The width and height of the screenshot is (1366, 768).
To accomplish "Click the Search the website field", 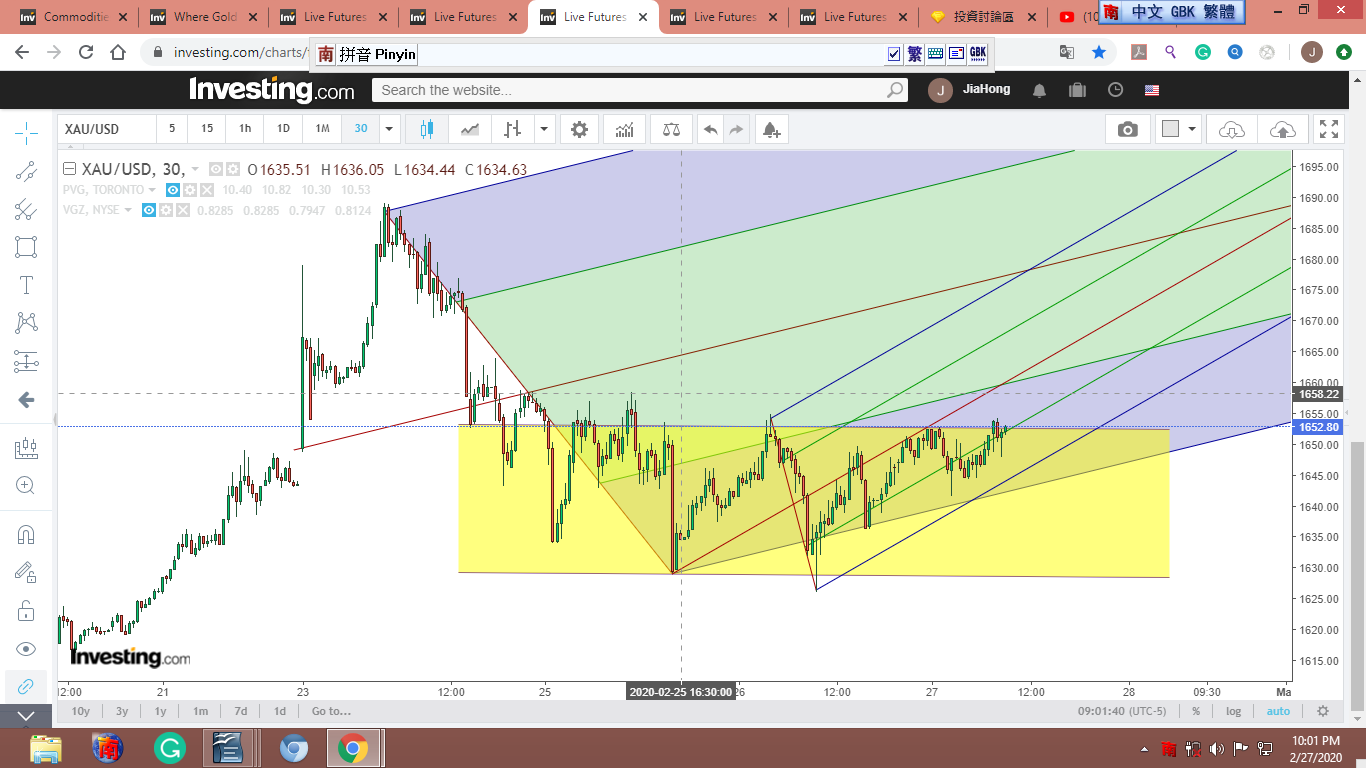I will pos(640,90).
